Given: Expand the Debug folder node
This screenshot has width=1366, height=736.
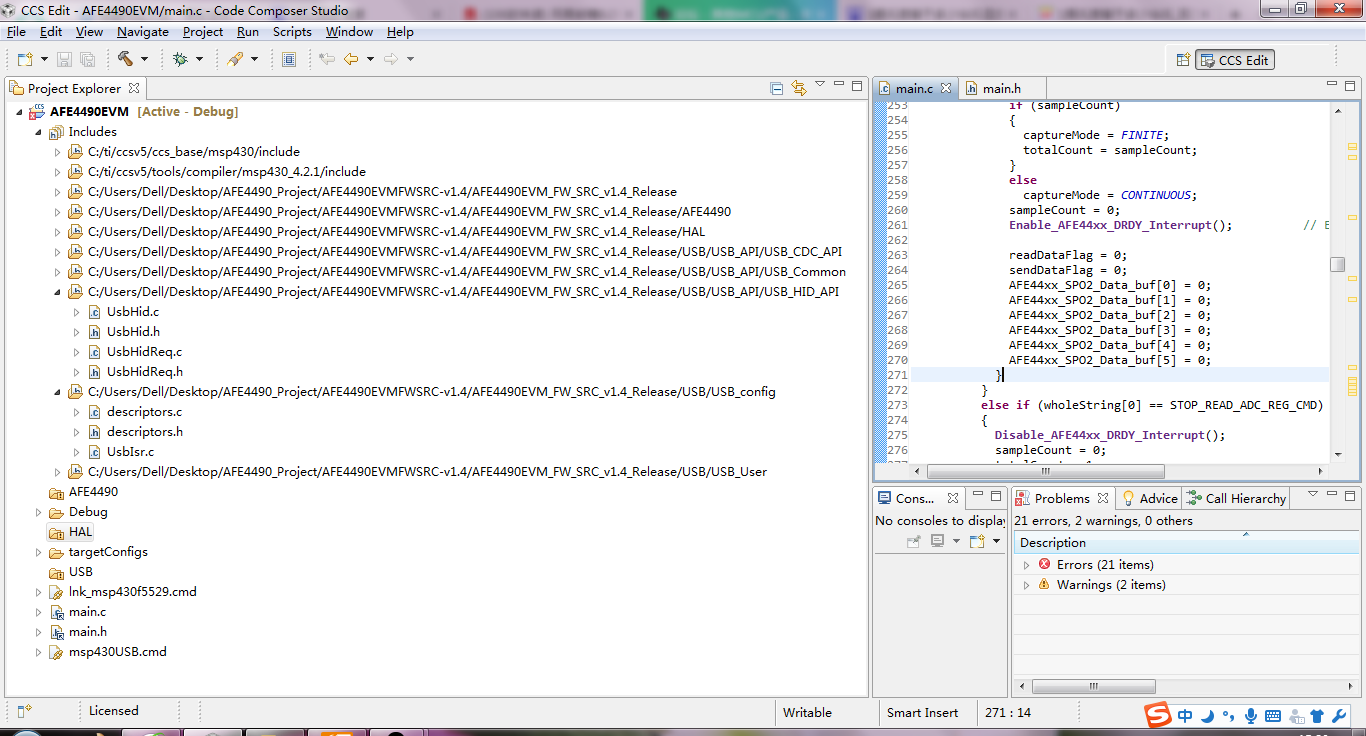Looking at the screenshot, I should pyautogui.click(x=38, y=512).
